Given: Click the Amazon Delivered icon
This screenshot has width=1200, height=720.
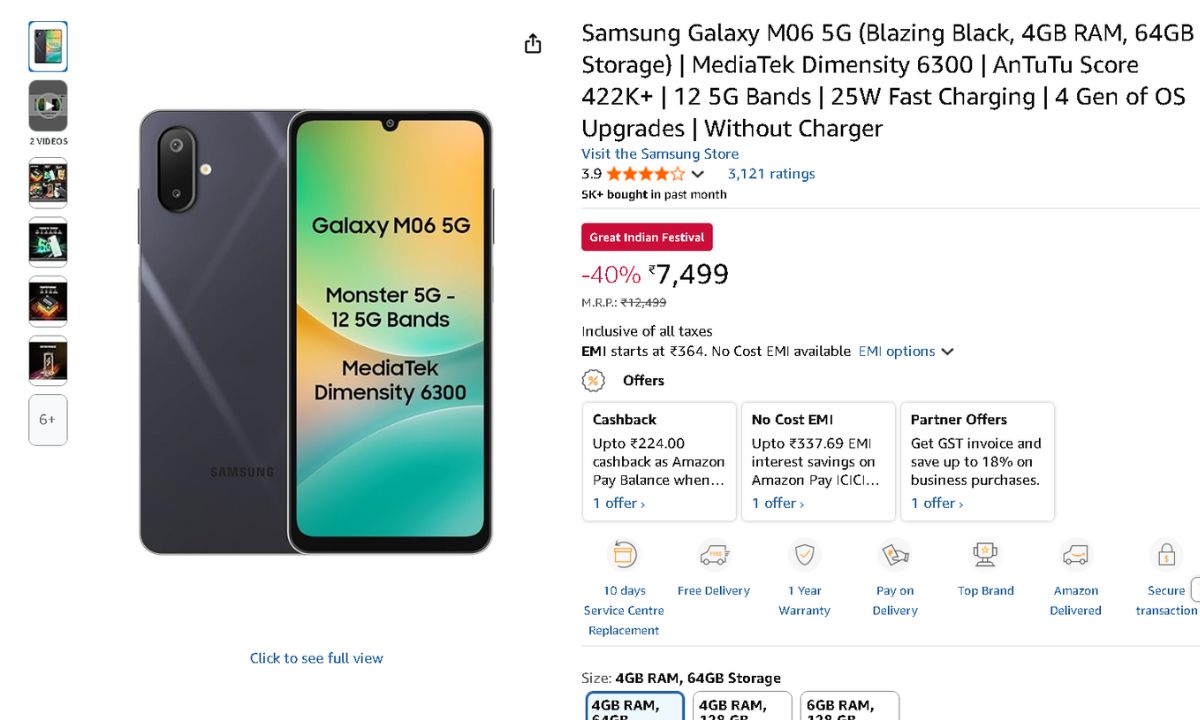Looking at the screenshot, I should click(1075, 554).
